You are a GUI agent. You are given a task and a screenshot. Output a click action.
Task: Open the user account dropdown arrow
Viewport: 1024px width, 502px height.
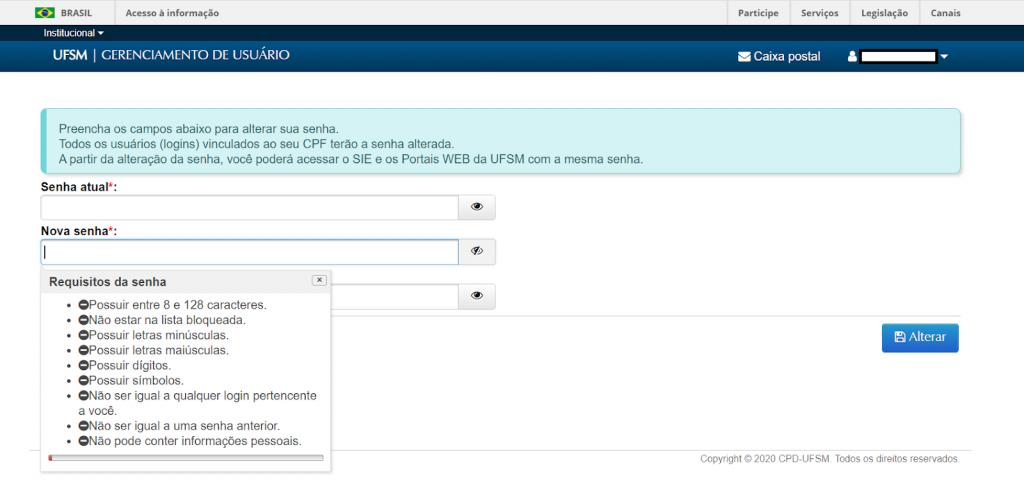(x=943, y=57)
